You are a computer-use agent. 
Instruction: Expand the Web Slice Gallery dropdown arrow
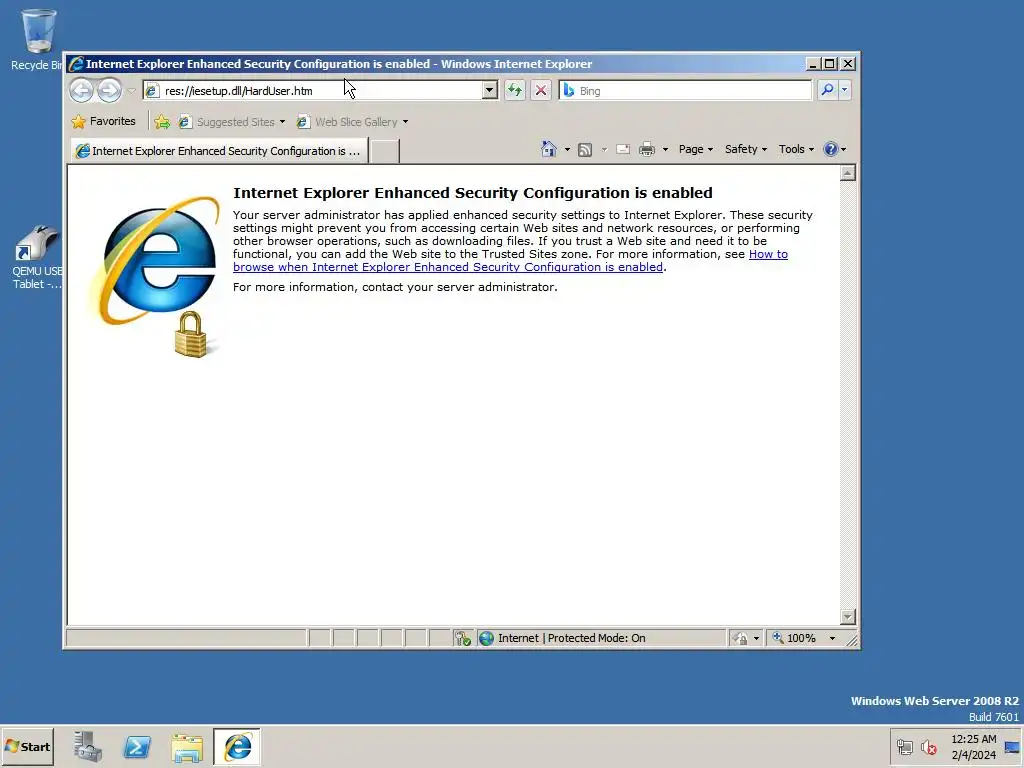click(406, 122)
